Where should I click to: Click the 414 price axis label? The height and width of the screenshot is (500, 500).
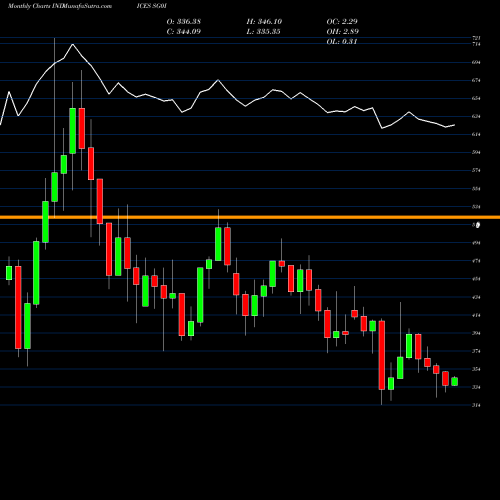coord(476,315)
